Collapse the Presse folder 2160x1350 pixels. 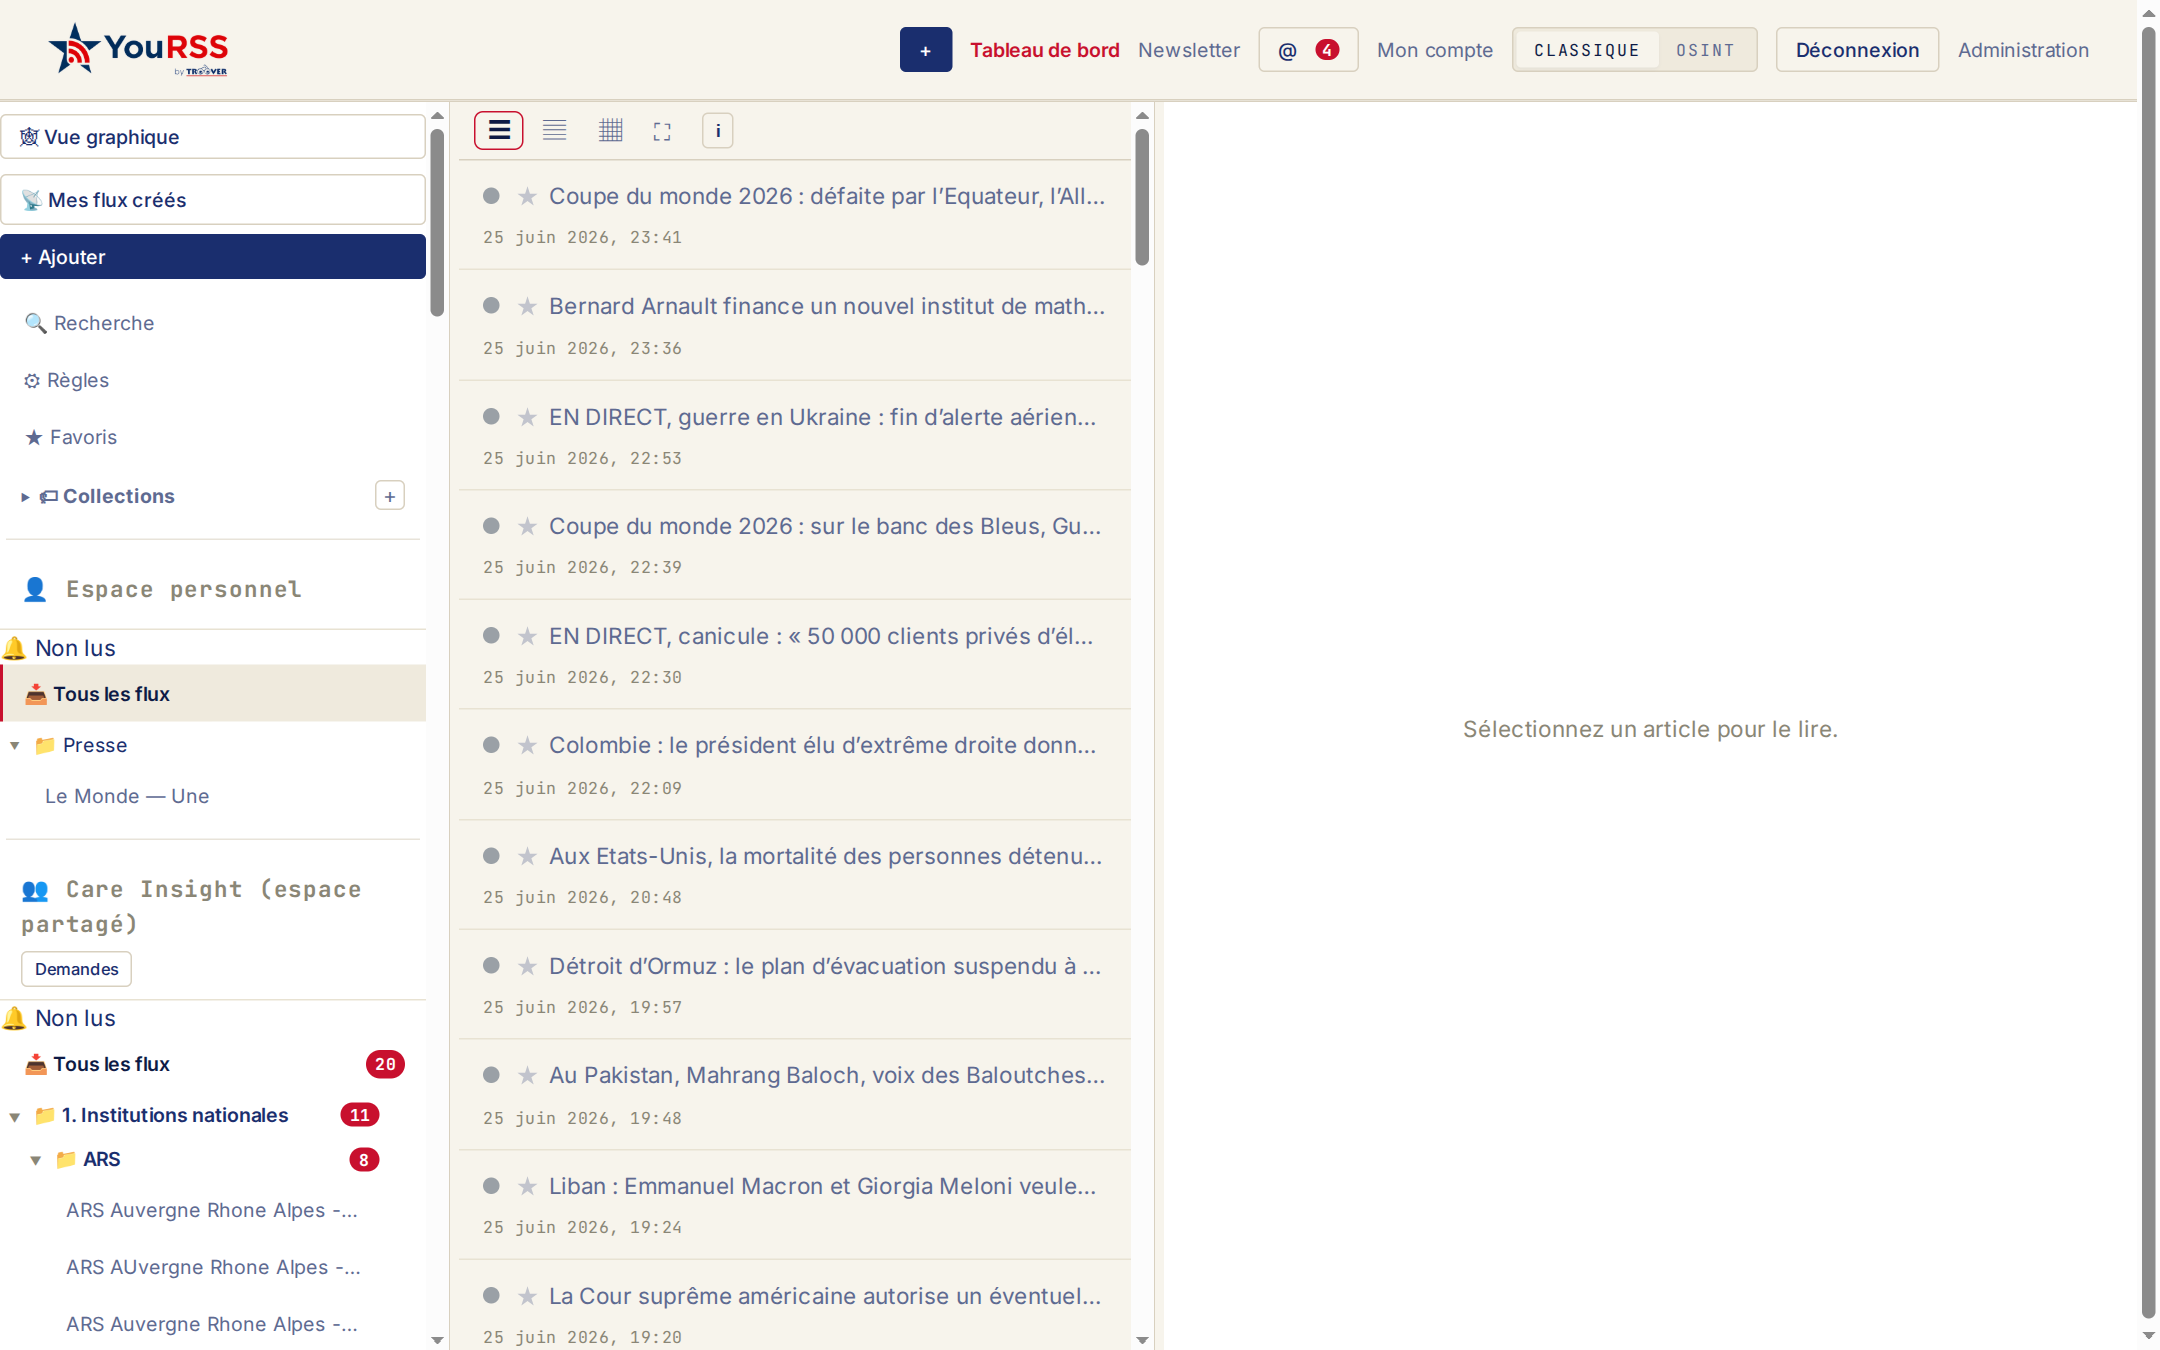[15, 746]
